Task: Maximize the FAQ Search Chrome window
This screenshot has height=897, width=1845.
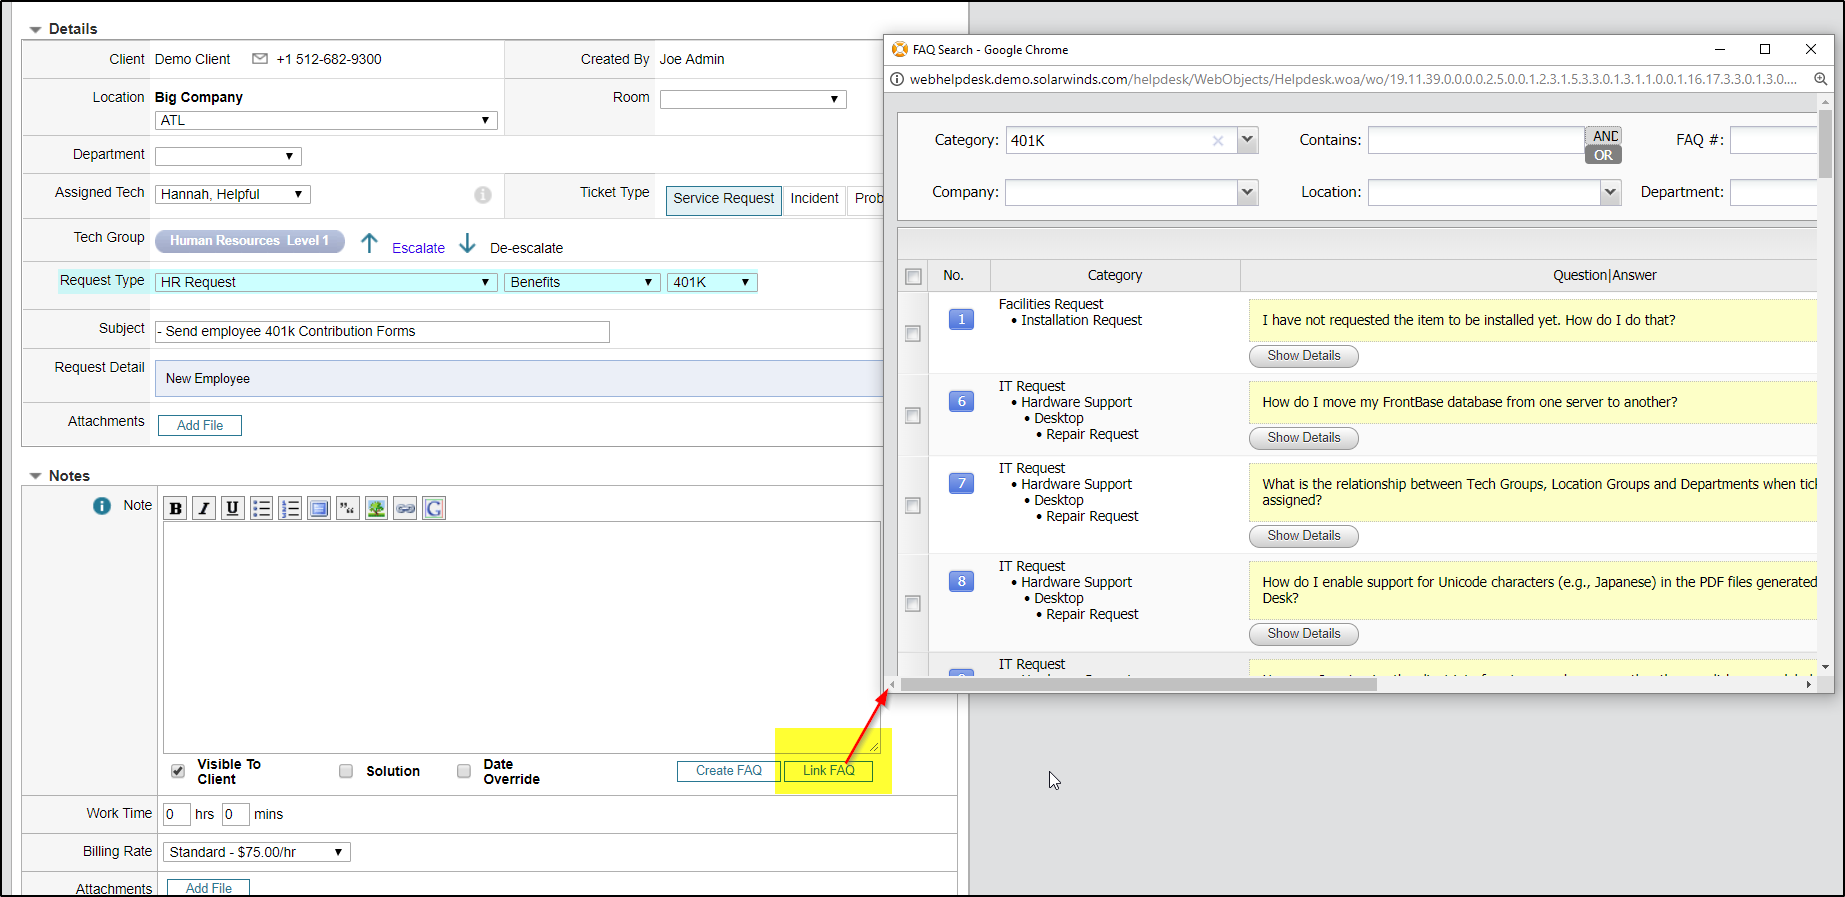Action: [x=1765, y=49]
